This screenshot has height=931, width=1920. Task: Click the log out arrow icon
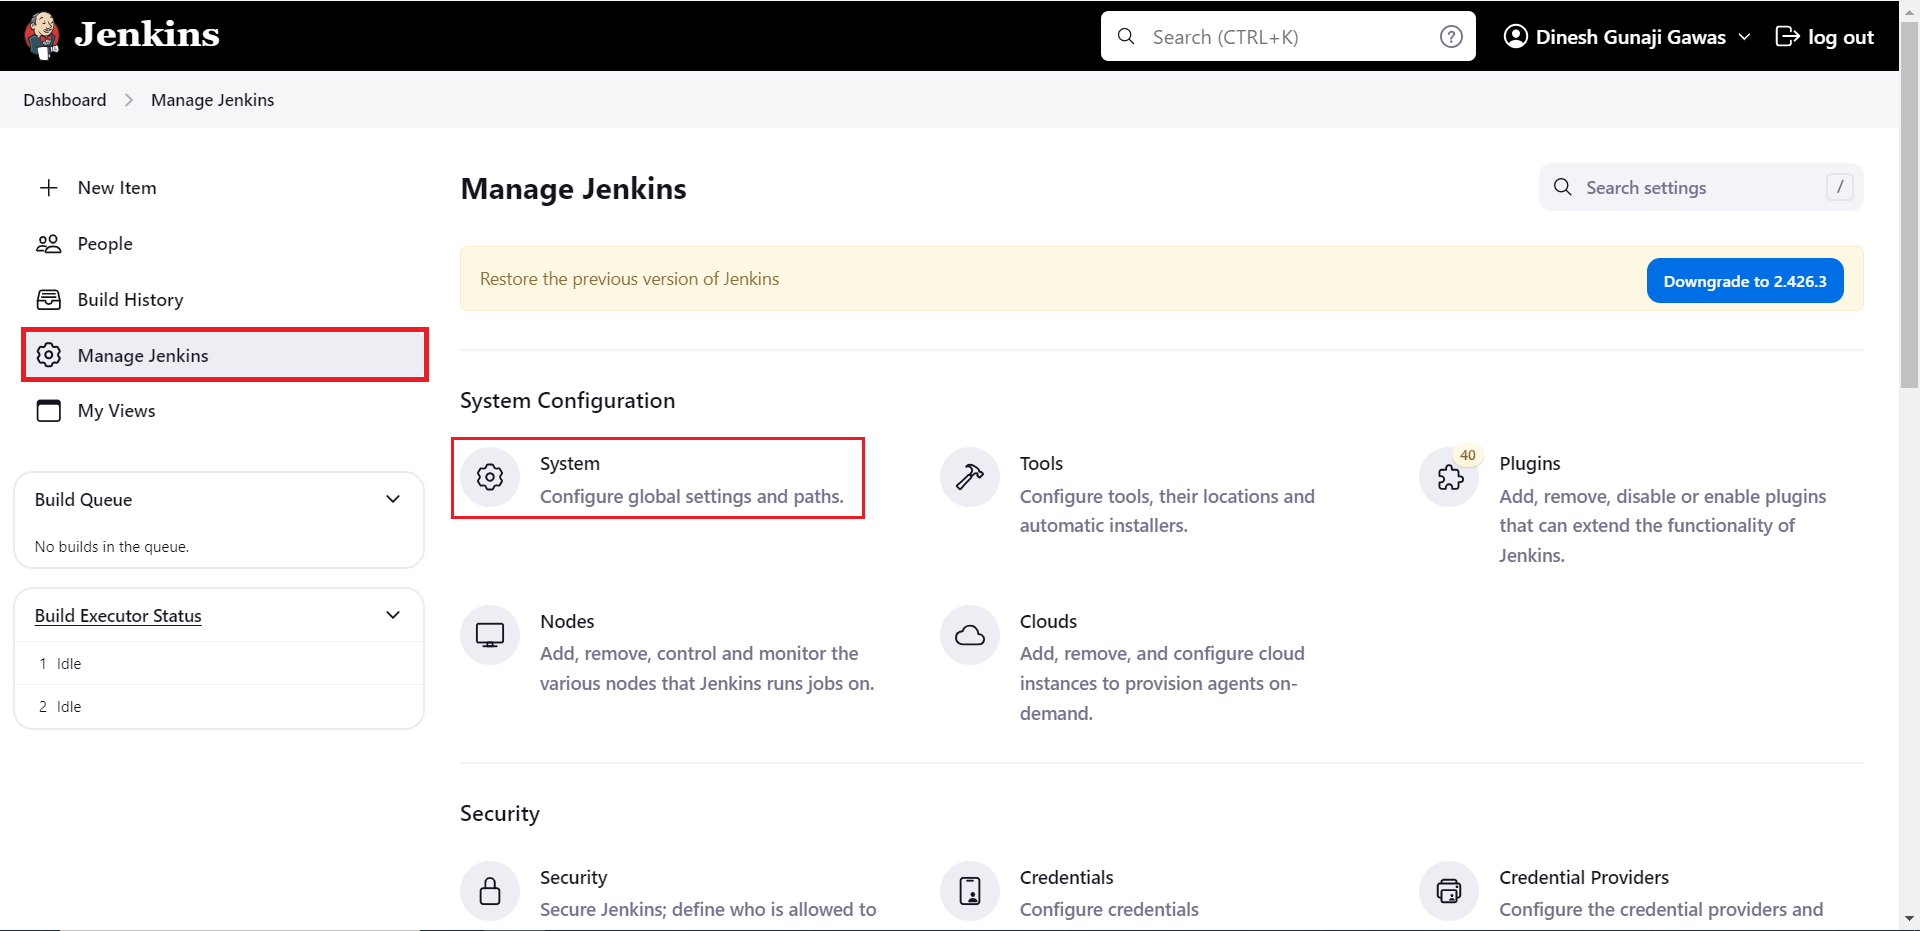tap(1787, 36)
